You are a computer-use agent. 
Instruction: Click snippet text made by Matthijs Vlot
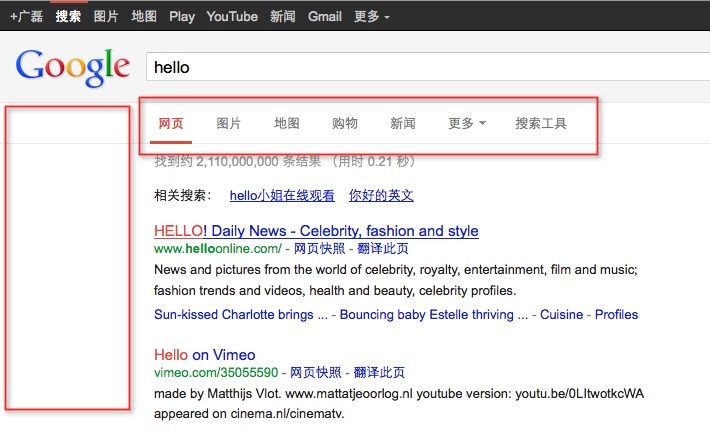399,403
